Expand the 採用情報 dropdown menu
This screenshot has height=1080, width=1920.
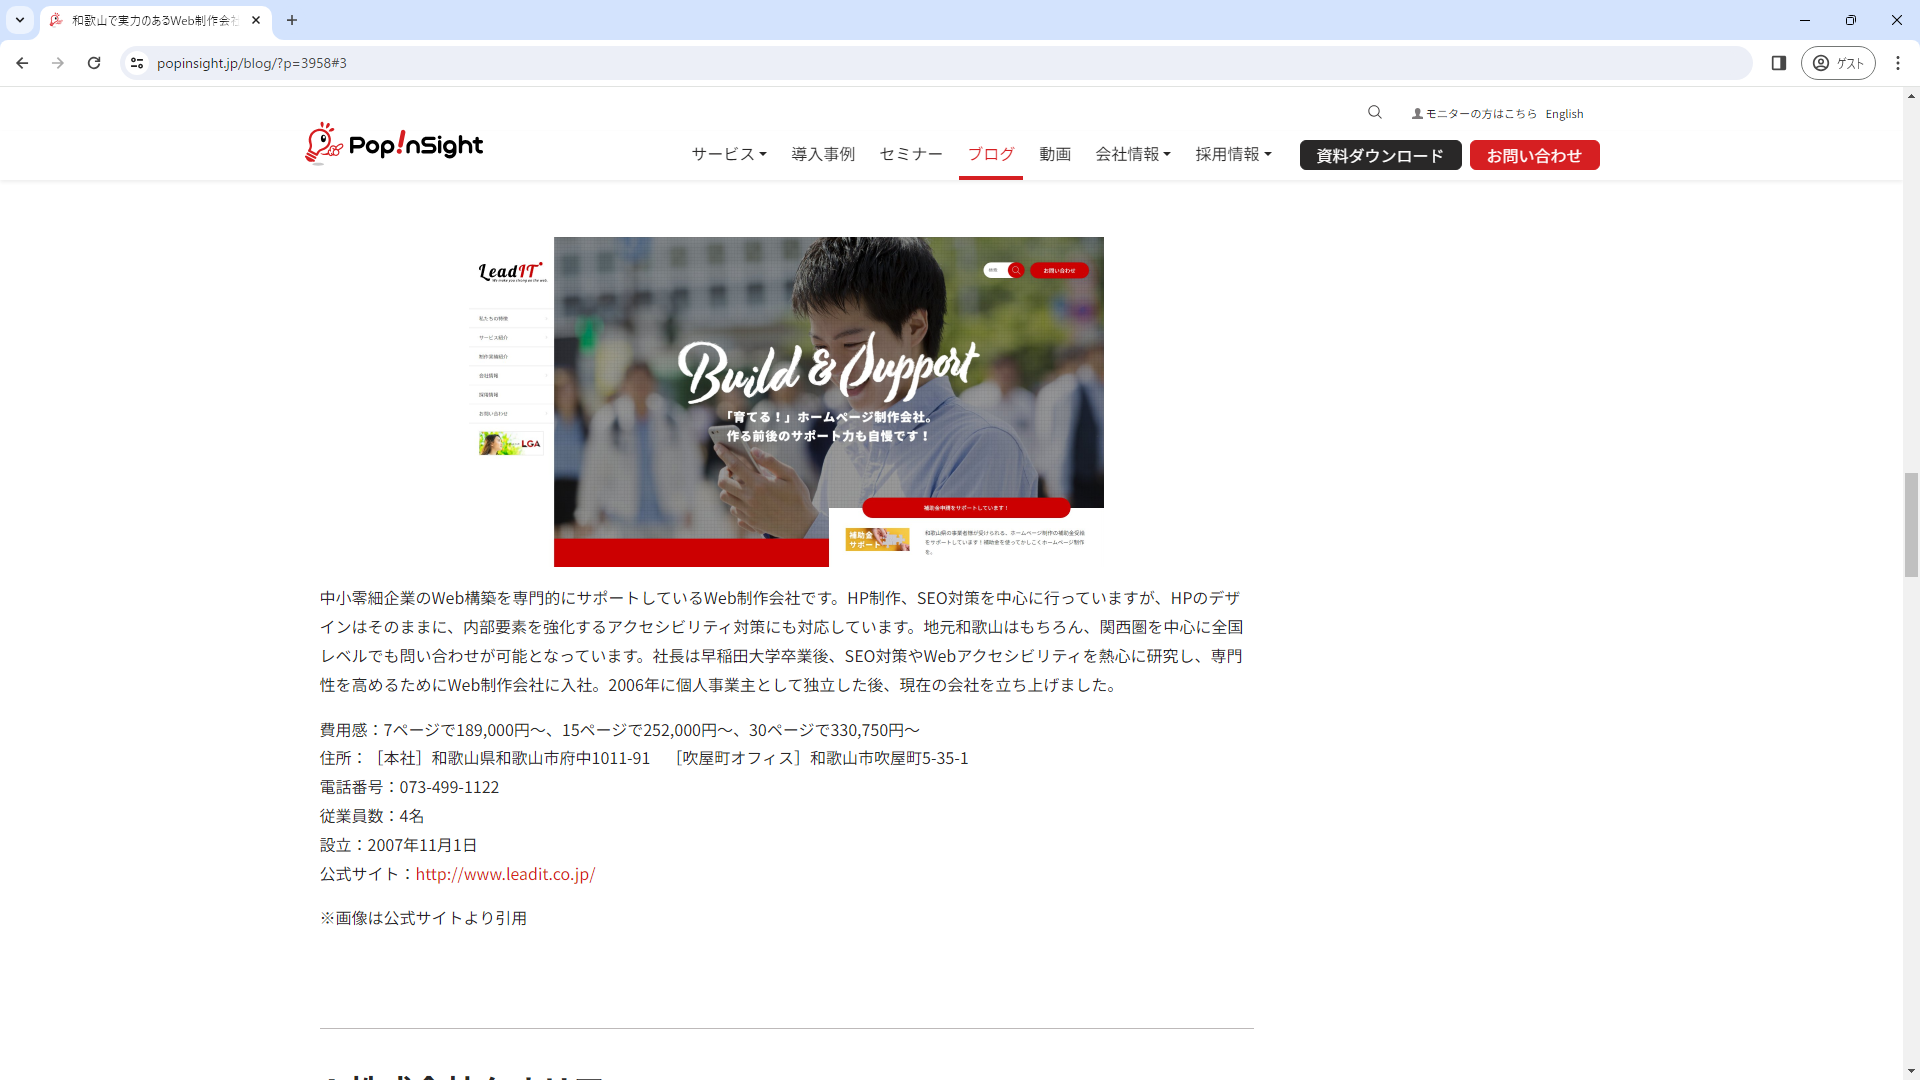[x=1233, y=154]
